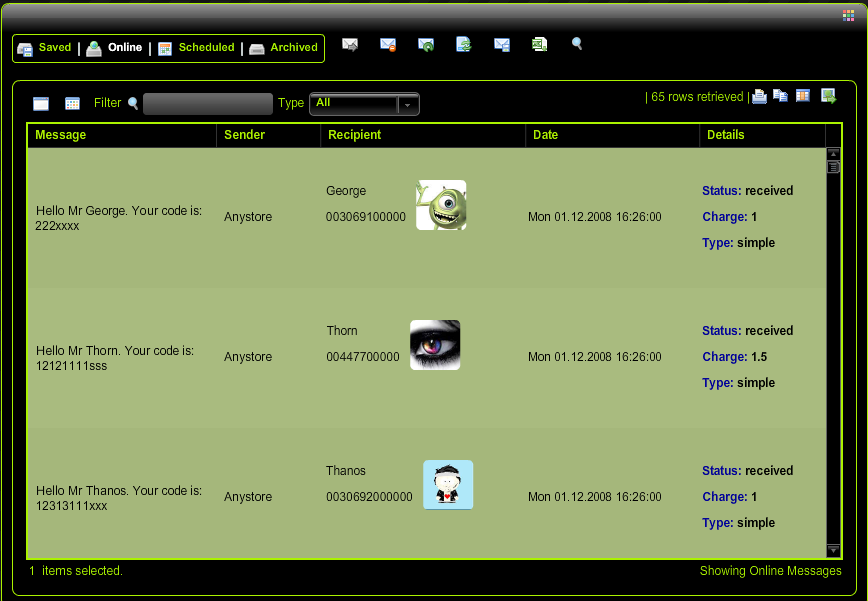This screenshot has width=868, height=601.
Task: Click the Type dropdown arrow button
Action: (x=407, y=105)
